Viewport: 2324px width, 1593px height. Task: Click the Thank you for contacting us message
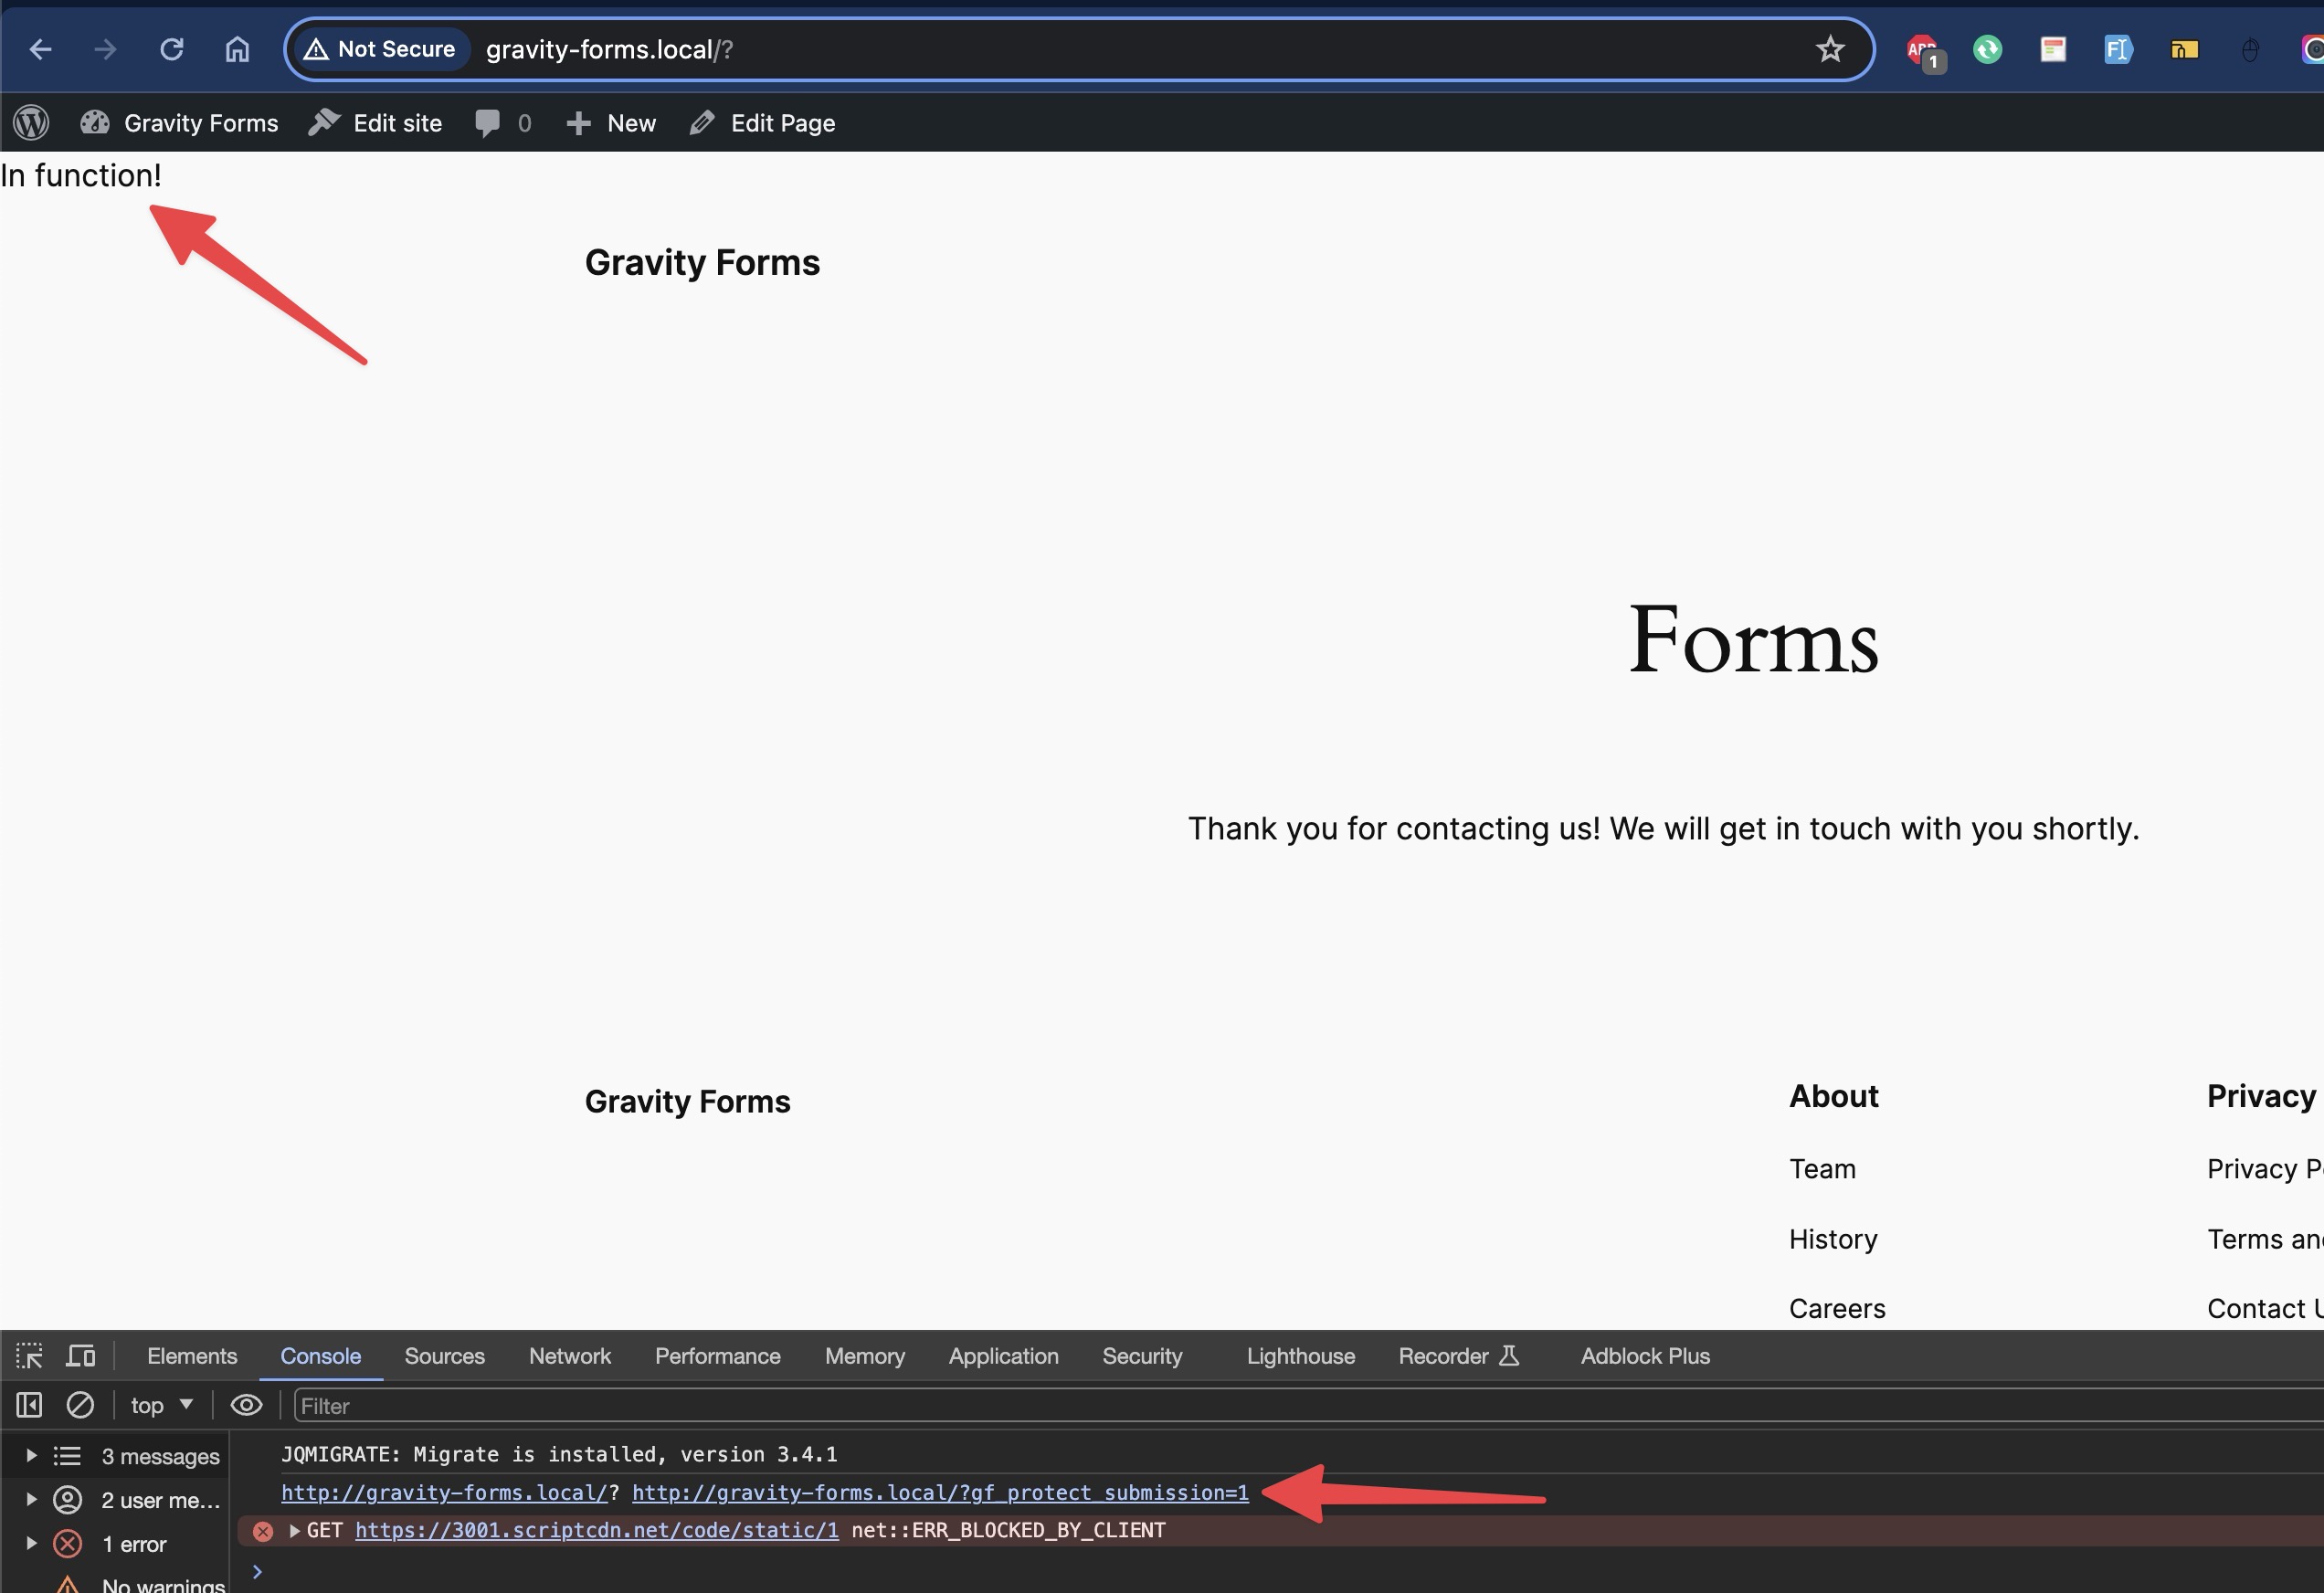pyautogui.click(x=1663, y=829)
